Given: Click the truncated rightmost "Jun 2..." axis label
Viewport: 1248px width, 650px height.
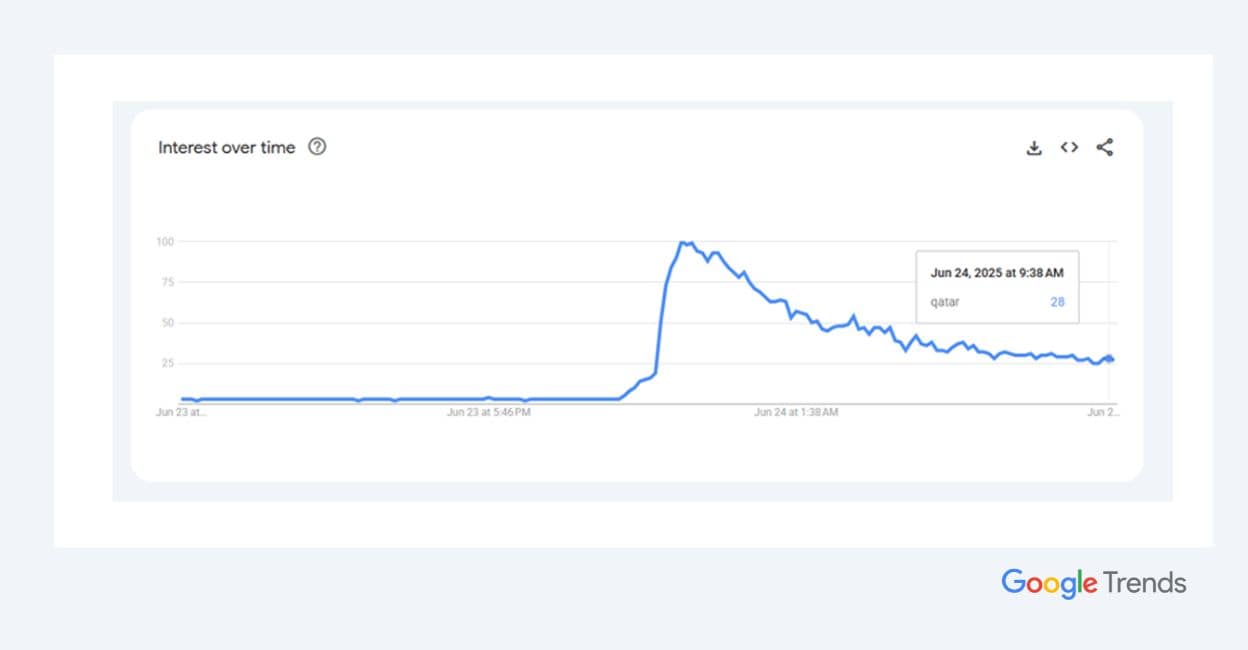Looking at the screenshot, I should pos(1103,412).
